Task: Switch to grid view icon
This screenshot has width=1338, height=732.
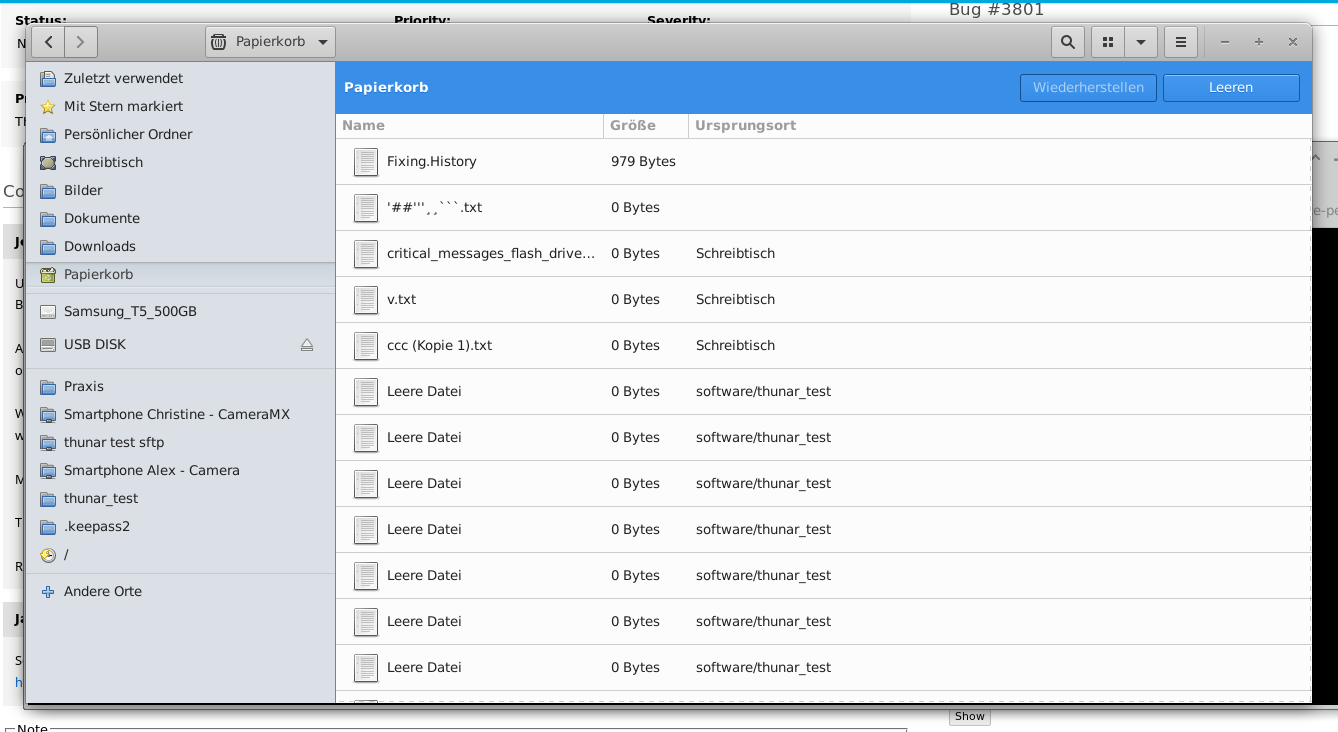Action: tap(1107, 42)
